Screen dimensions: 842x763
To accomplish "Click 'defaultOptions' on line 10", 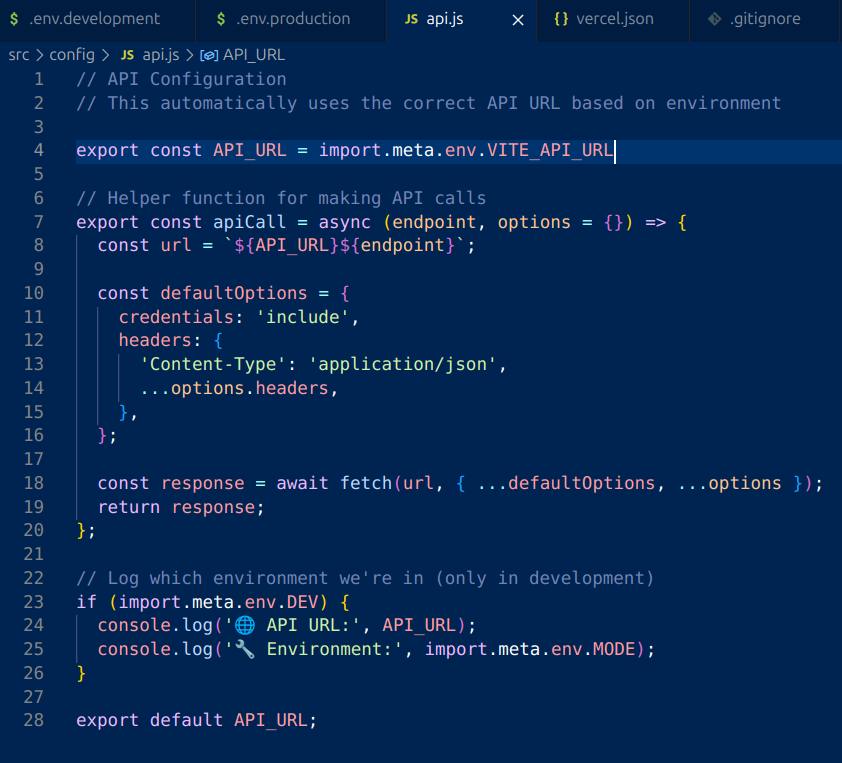I will [234, 293].
